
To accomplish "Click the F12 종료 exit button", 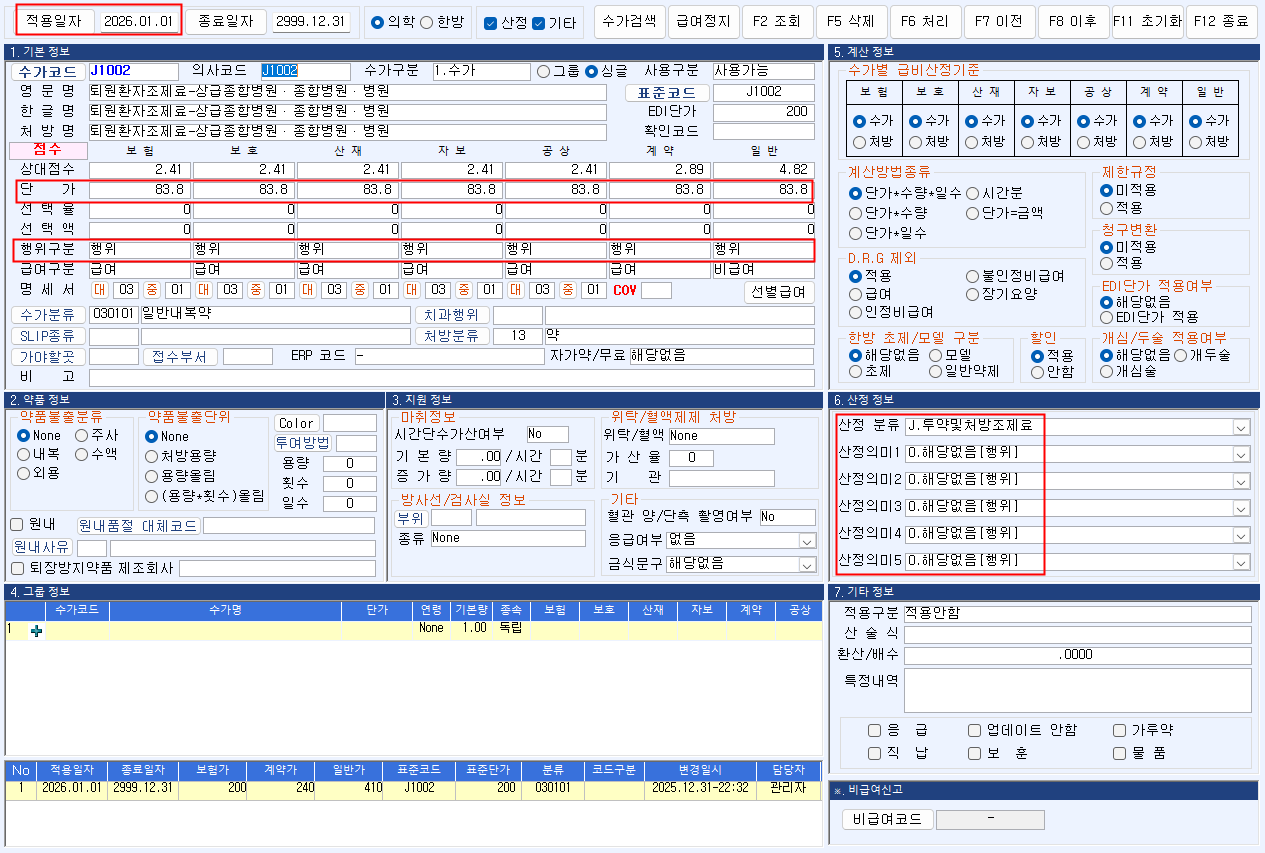I will [1224, 21].
